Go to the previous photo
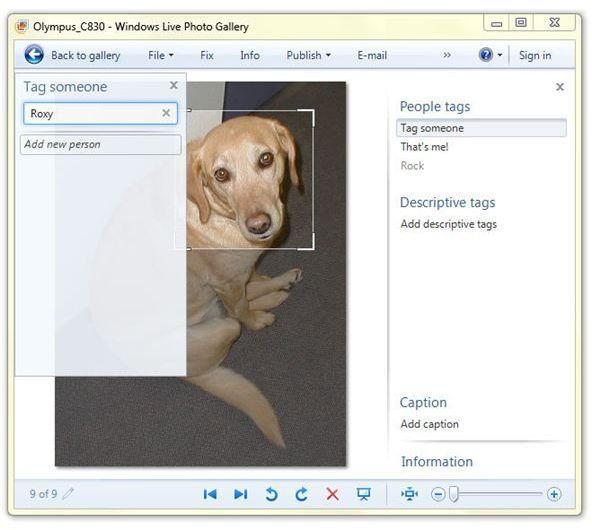 [210, 494]
